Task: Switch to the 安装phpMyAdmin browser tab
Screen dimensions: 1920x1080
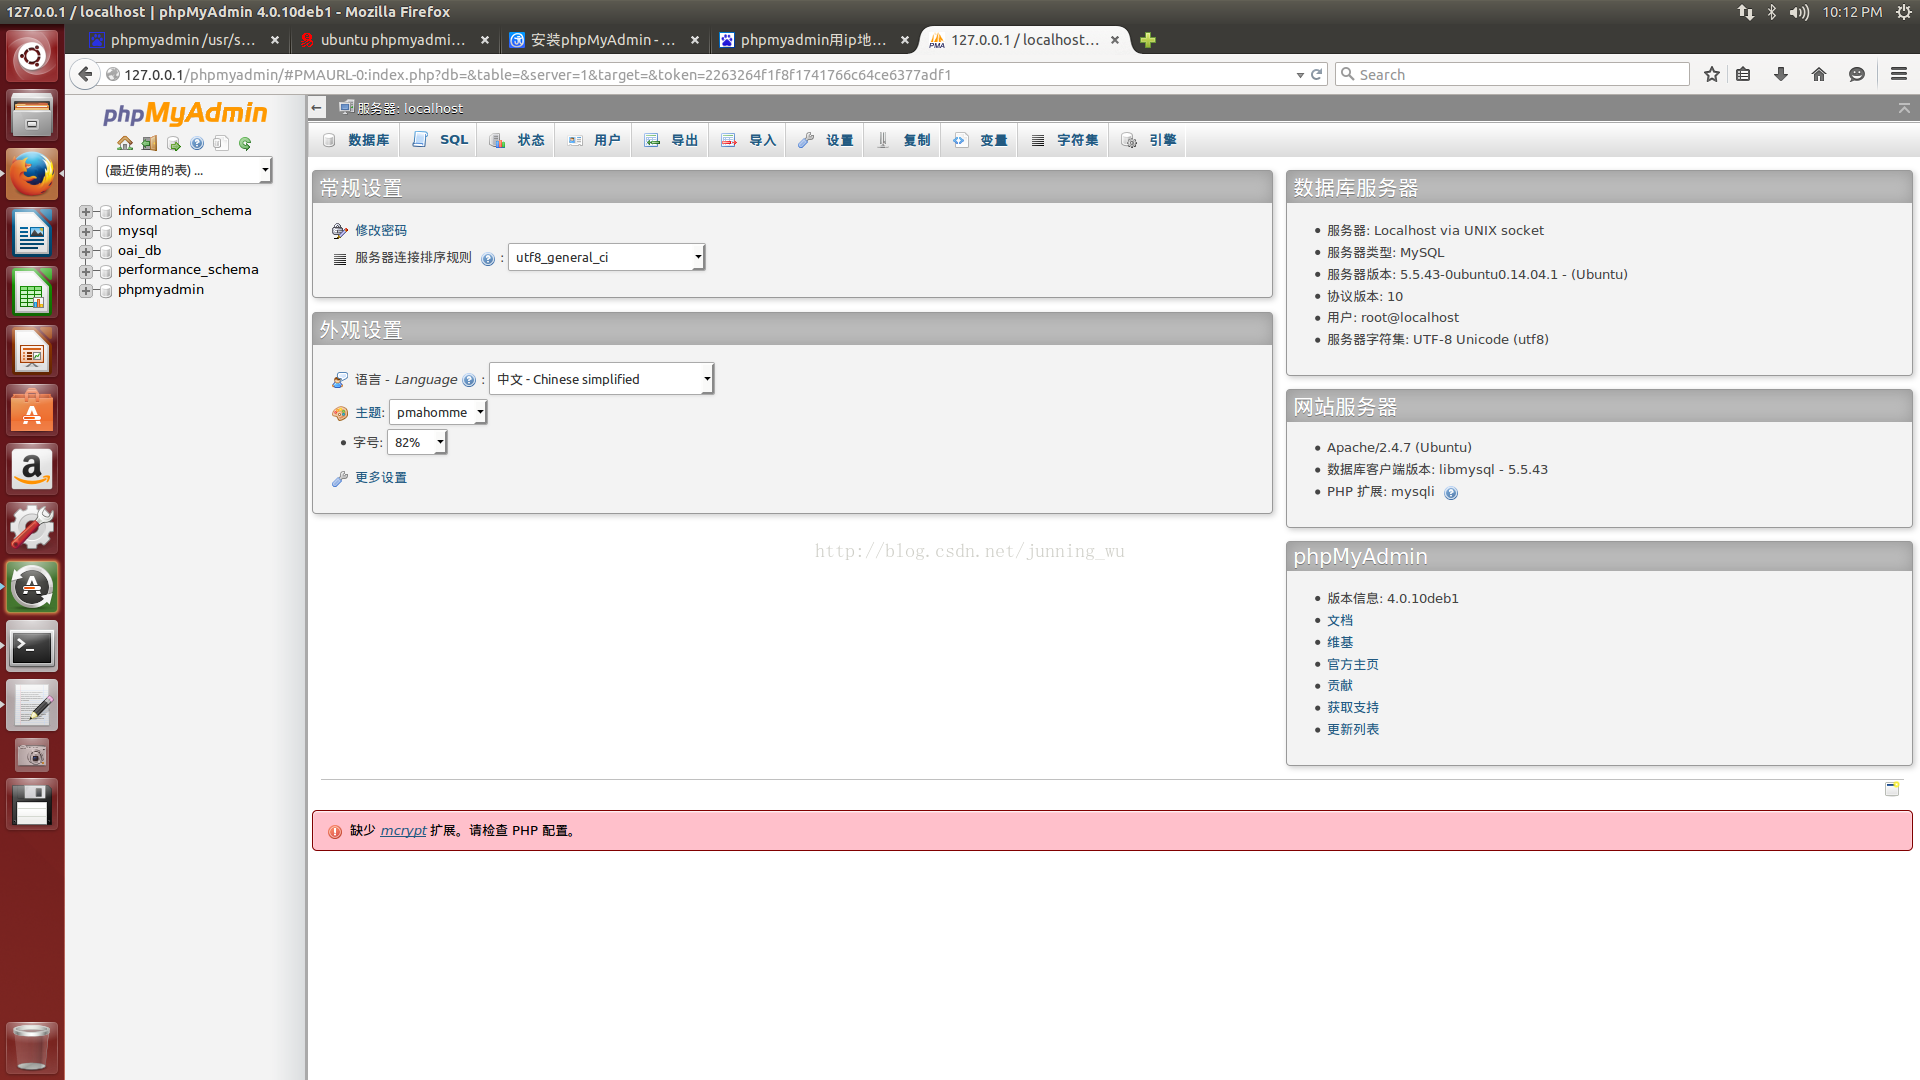Action: [x=604, y=40]
